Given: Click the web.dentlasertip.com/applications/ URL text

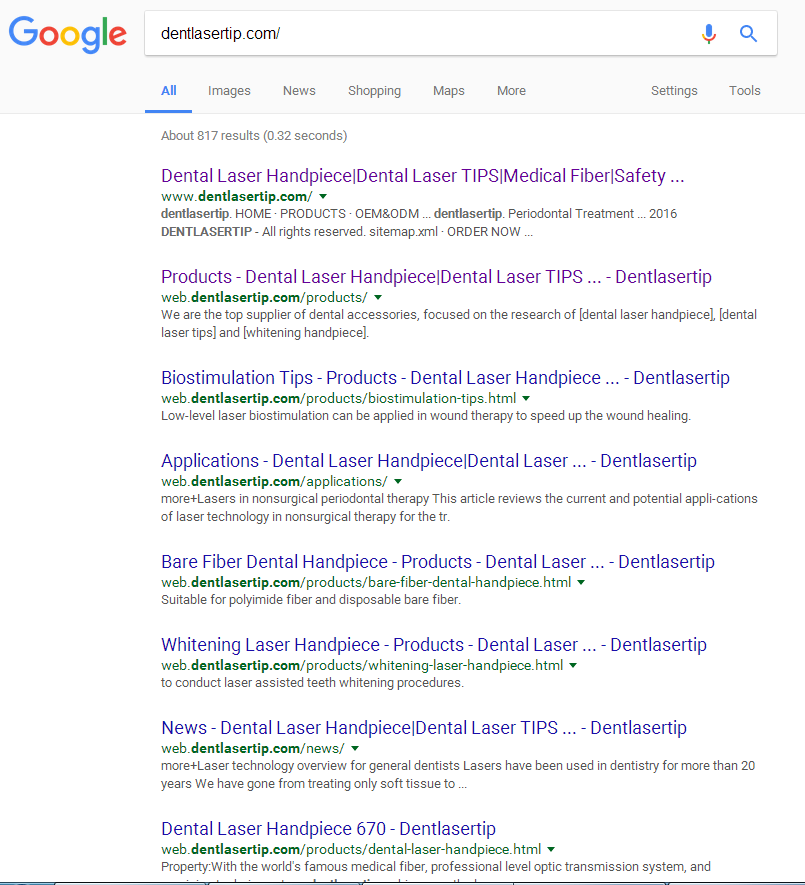Looking at the screenshot, I should 274,481.
